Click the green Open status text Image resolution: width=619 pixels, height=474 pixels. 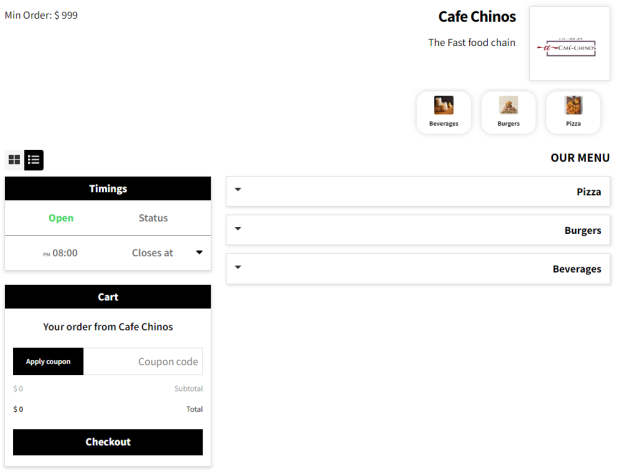pos(61,218)
